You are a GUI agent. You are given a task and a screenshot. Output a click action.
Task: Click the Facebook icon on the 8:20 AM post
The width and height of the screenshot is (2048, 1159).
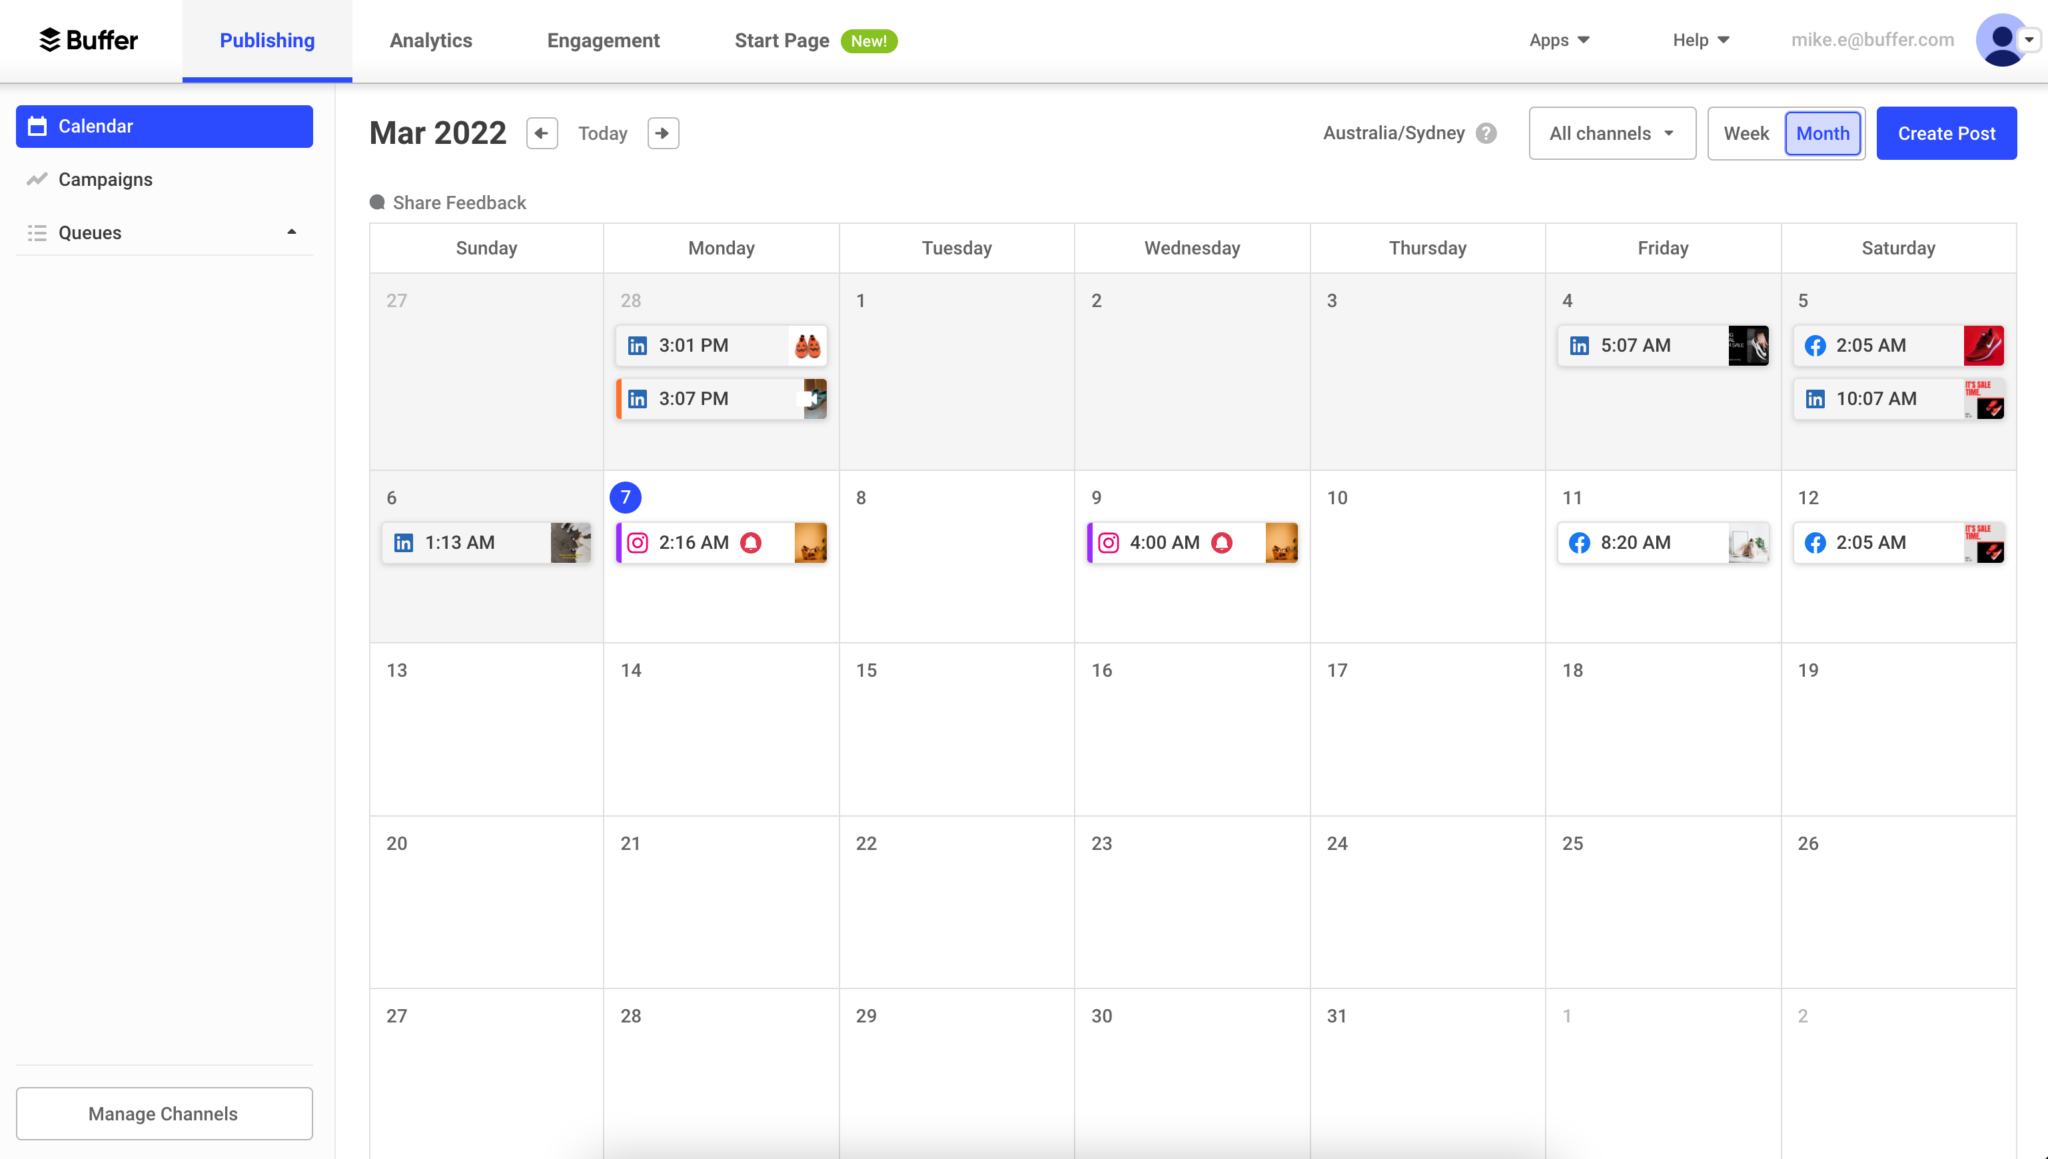tap(1579, 542)
